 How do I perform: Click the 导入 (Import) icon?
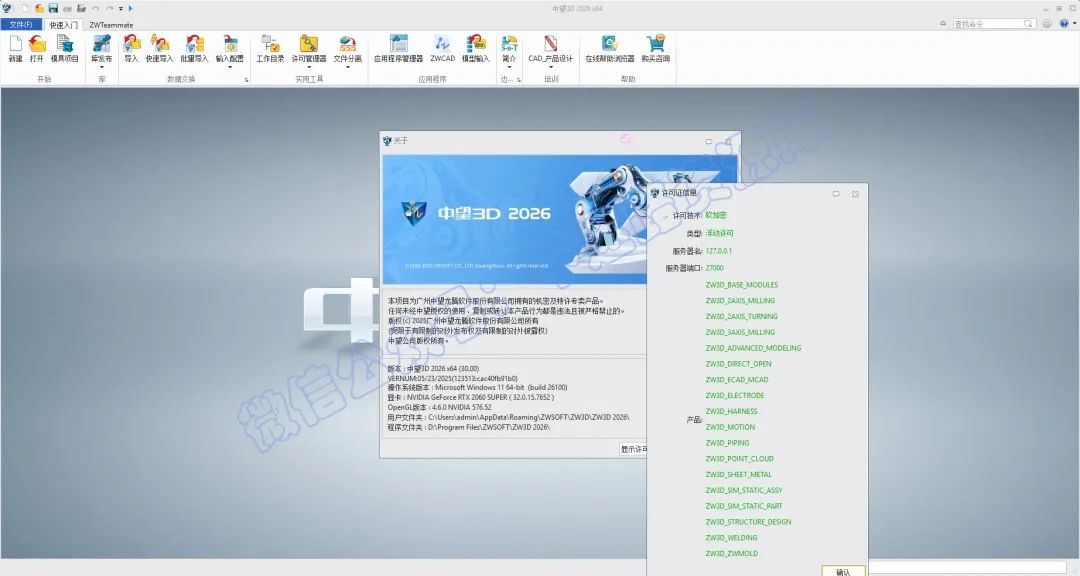pyautogui.click(x=131, y=44)
